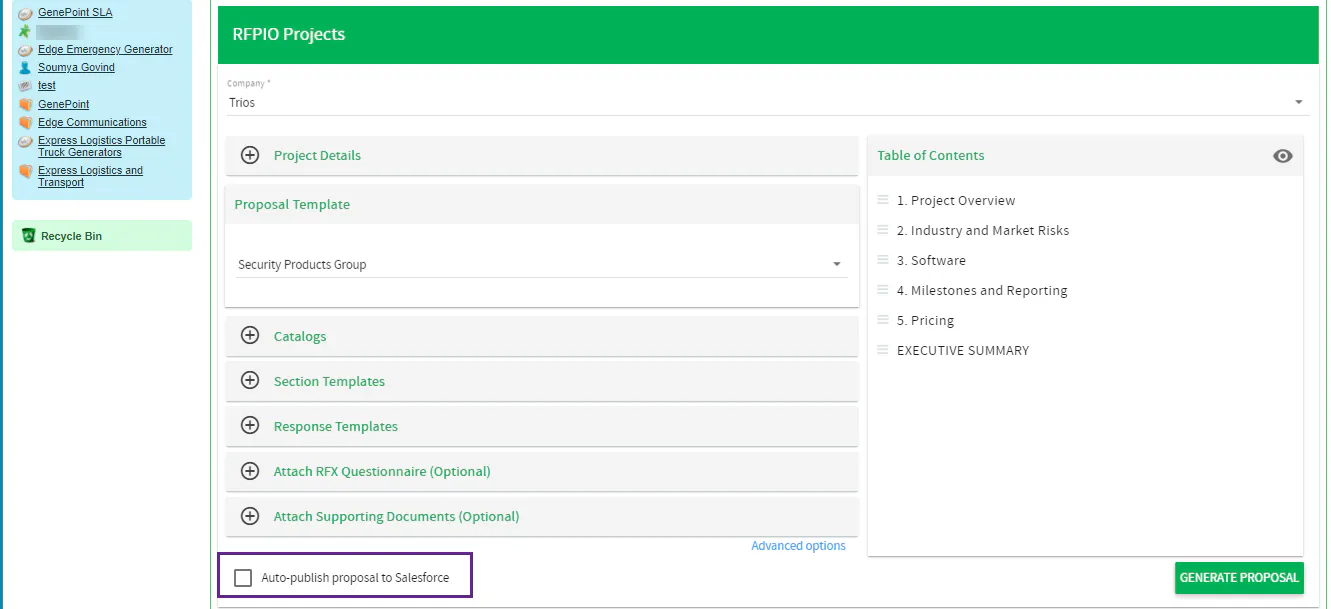Click the GENERATE PROPOSAL button
1331x609 pixels.
pyautogui.click(x=1239, y=577)
